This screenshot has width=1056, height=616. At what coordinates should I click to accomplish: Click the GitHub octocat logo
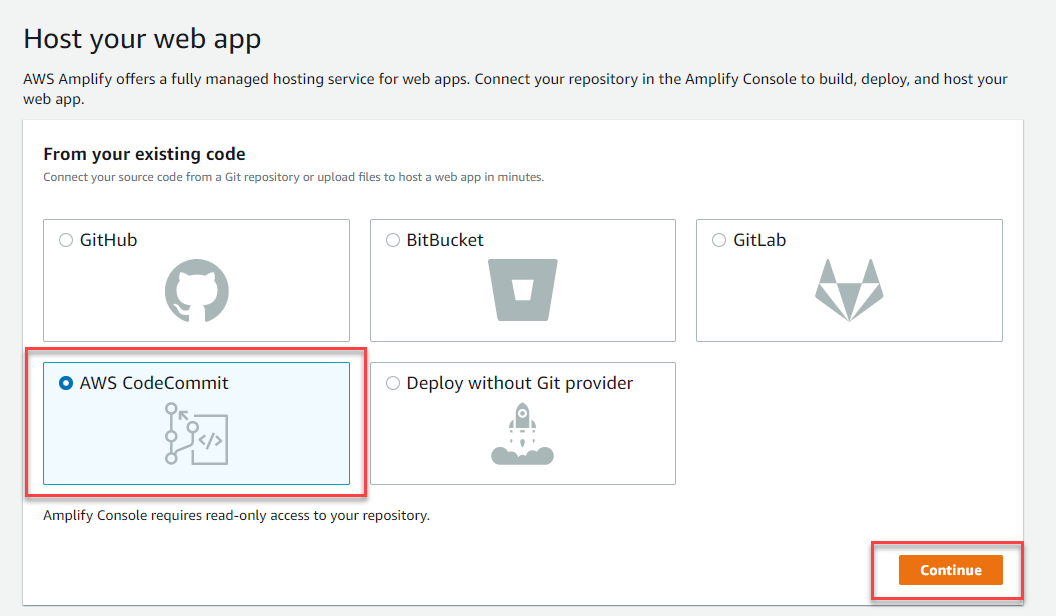196,290
